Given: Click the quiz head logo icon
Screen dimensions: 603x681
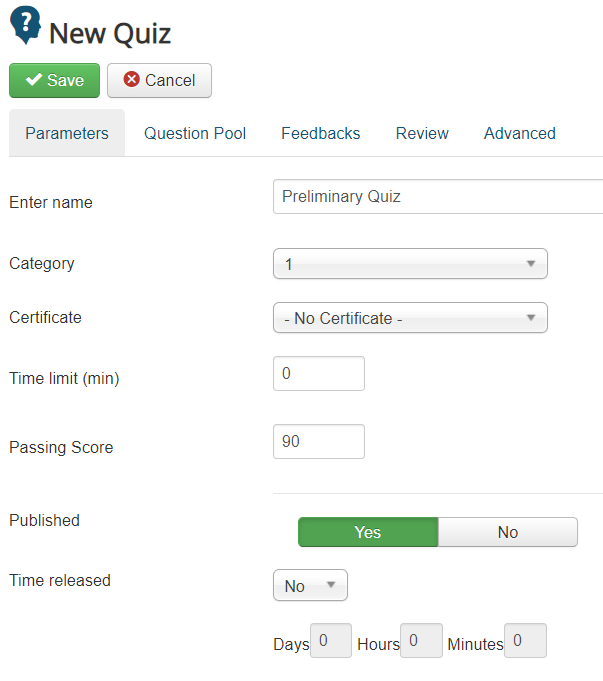Looking at the screenshot, I should click(25, 26).
